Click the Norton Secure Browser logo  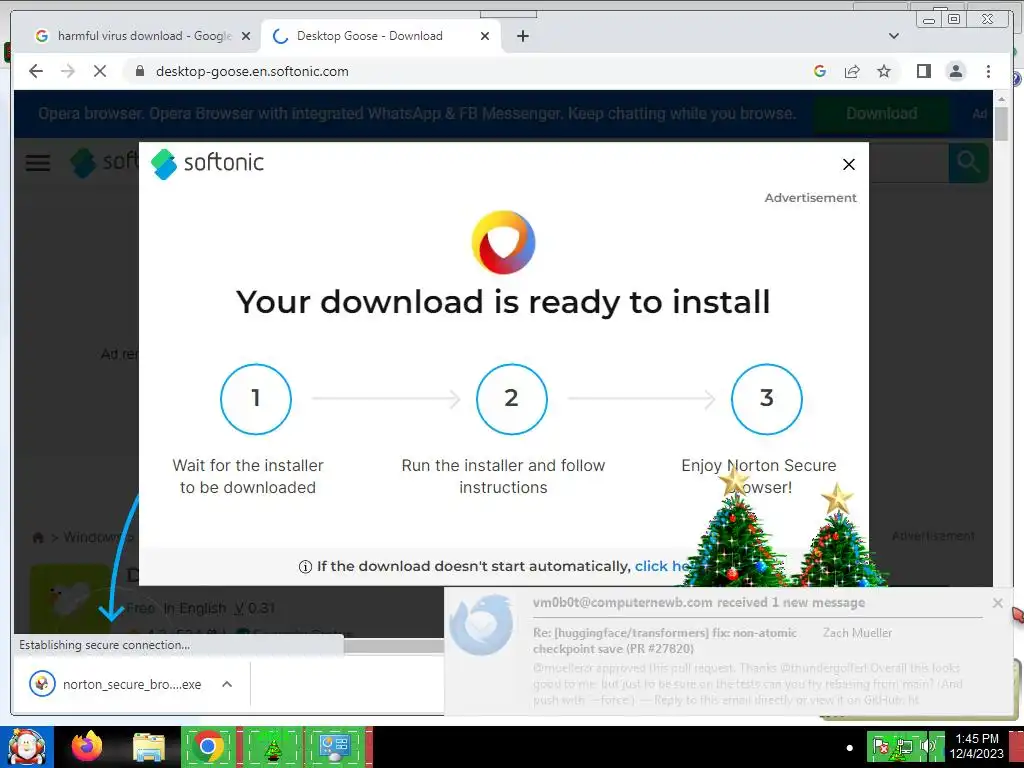coord(504,242)
